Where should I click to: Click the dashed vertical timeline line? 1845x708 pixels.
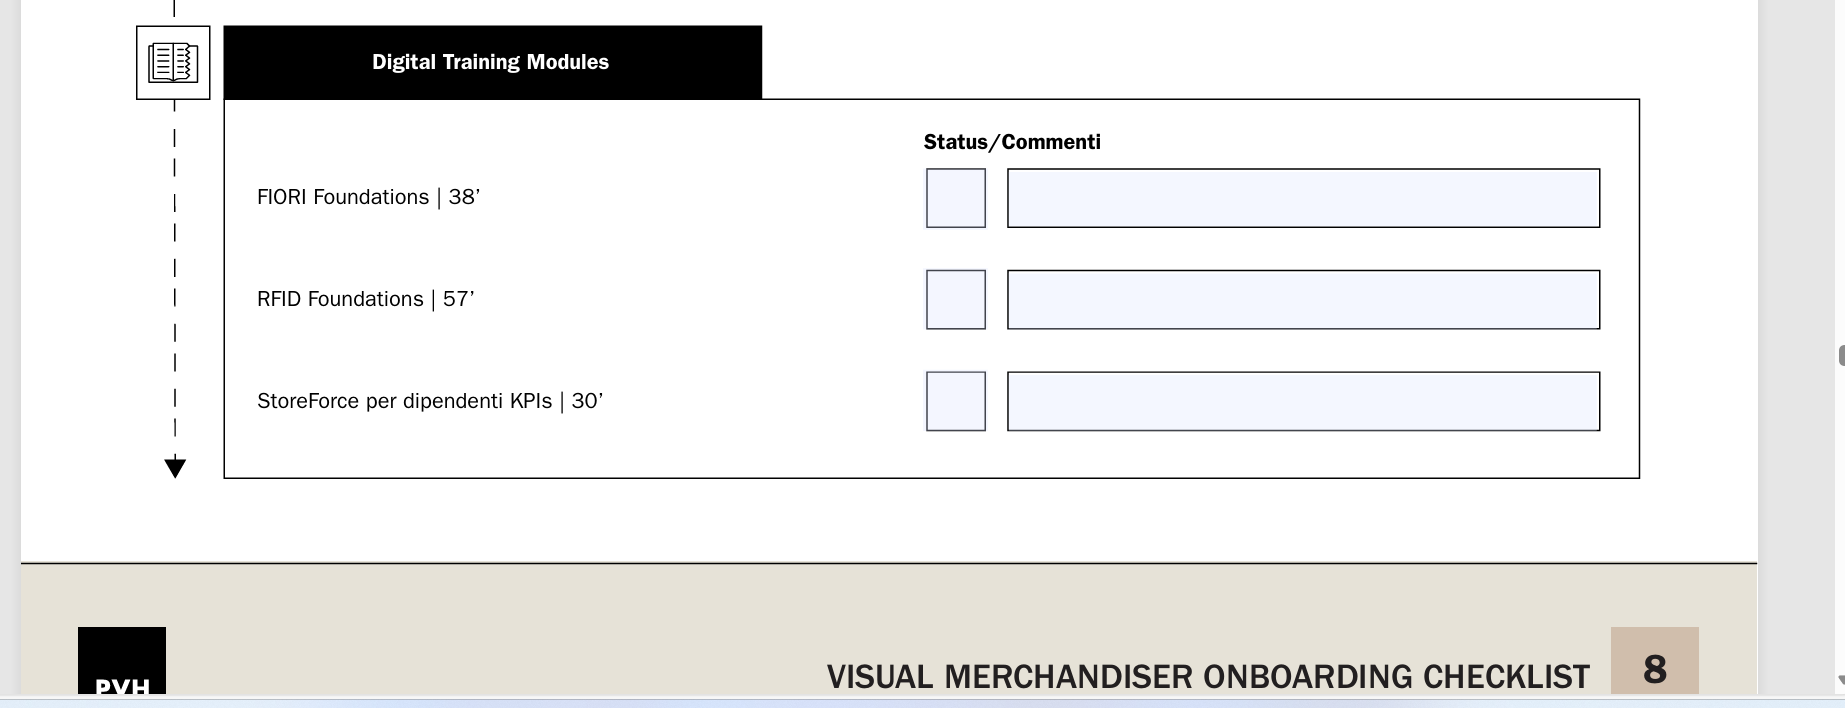pos(175,280)
